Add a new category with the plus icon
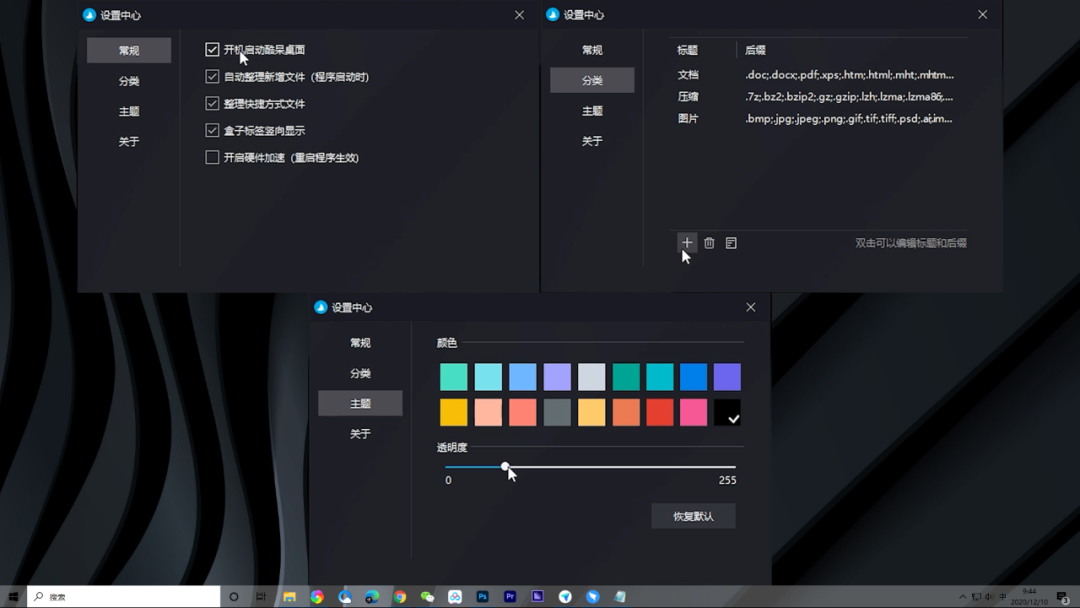This screenshot has height=608, width=1080. coord(687,242)
